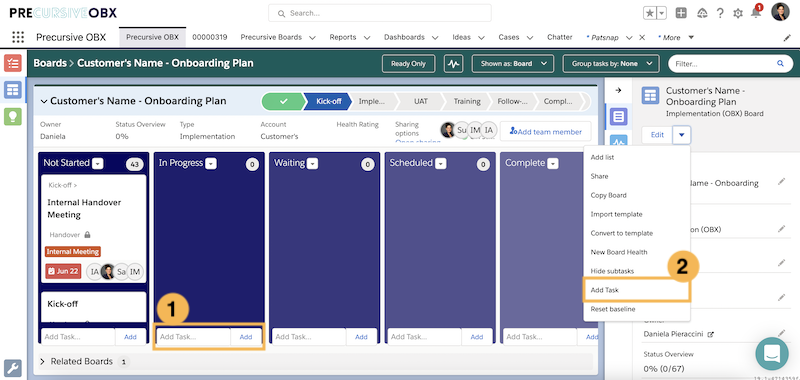This screenshot has width=800, height=380.
Task: Open the Internal Handover Meeting card
Action: pos(93,229)
